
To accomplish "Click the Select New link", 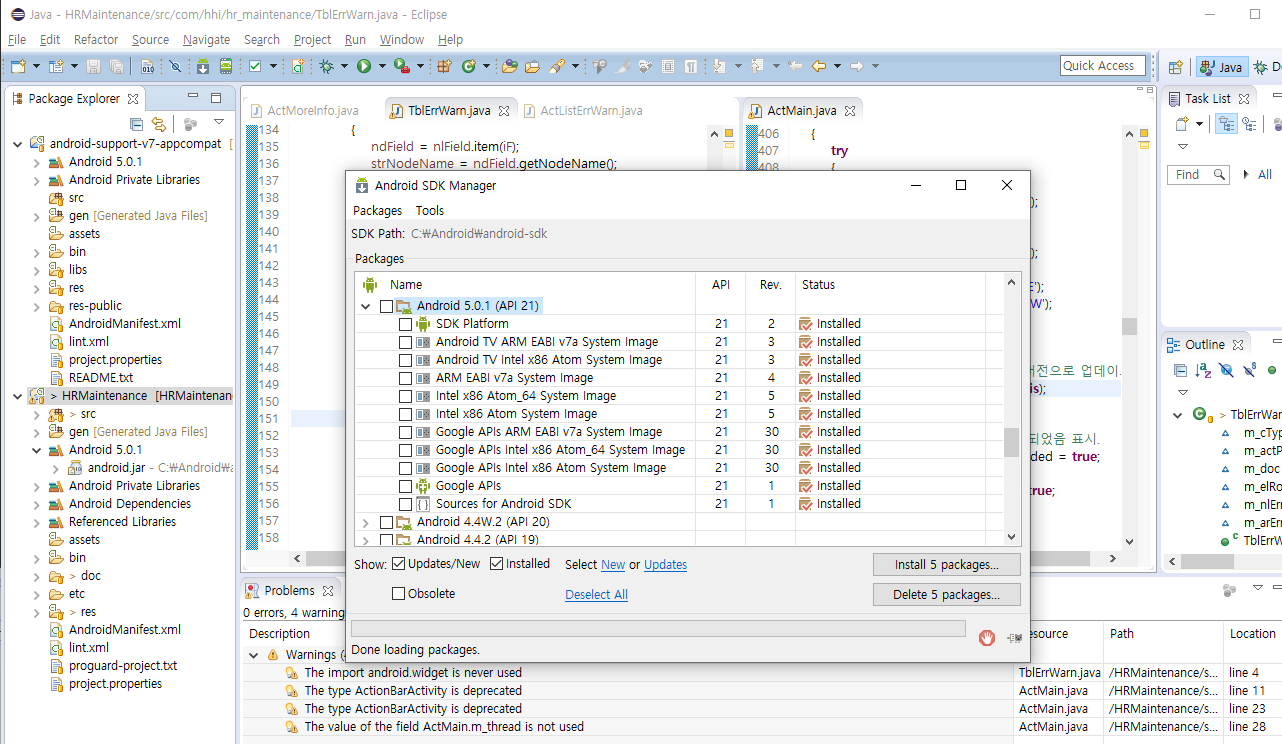I will (613, 565).
